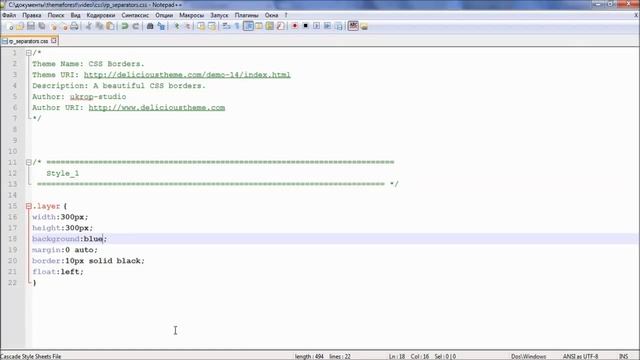
Task: Follow the delicioustheme.com/demo-14/index.html link
Action: [187, 75]
